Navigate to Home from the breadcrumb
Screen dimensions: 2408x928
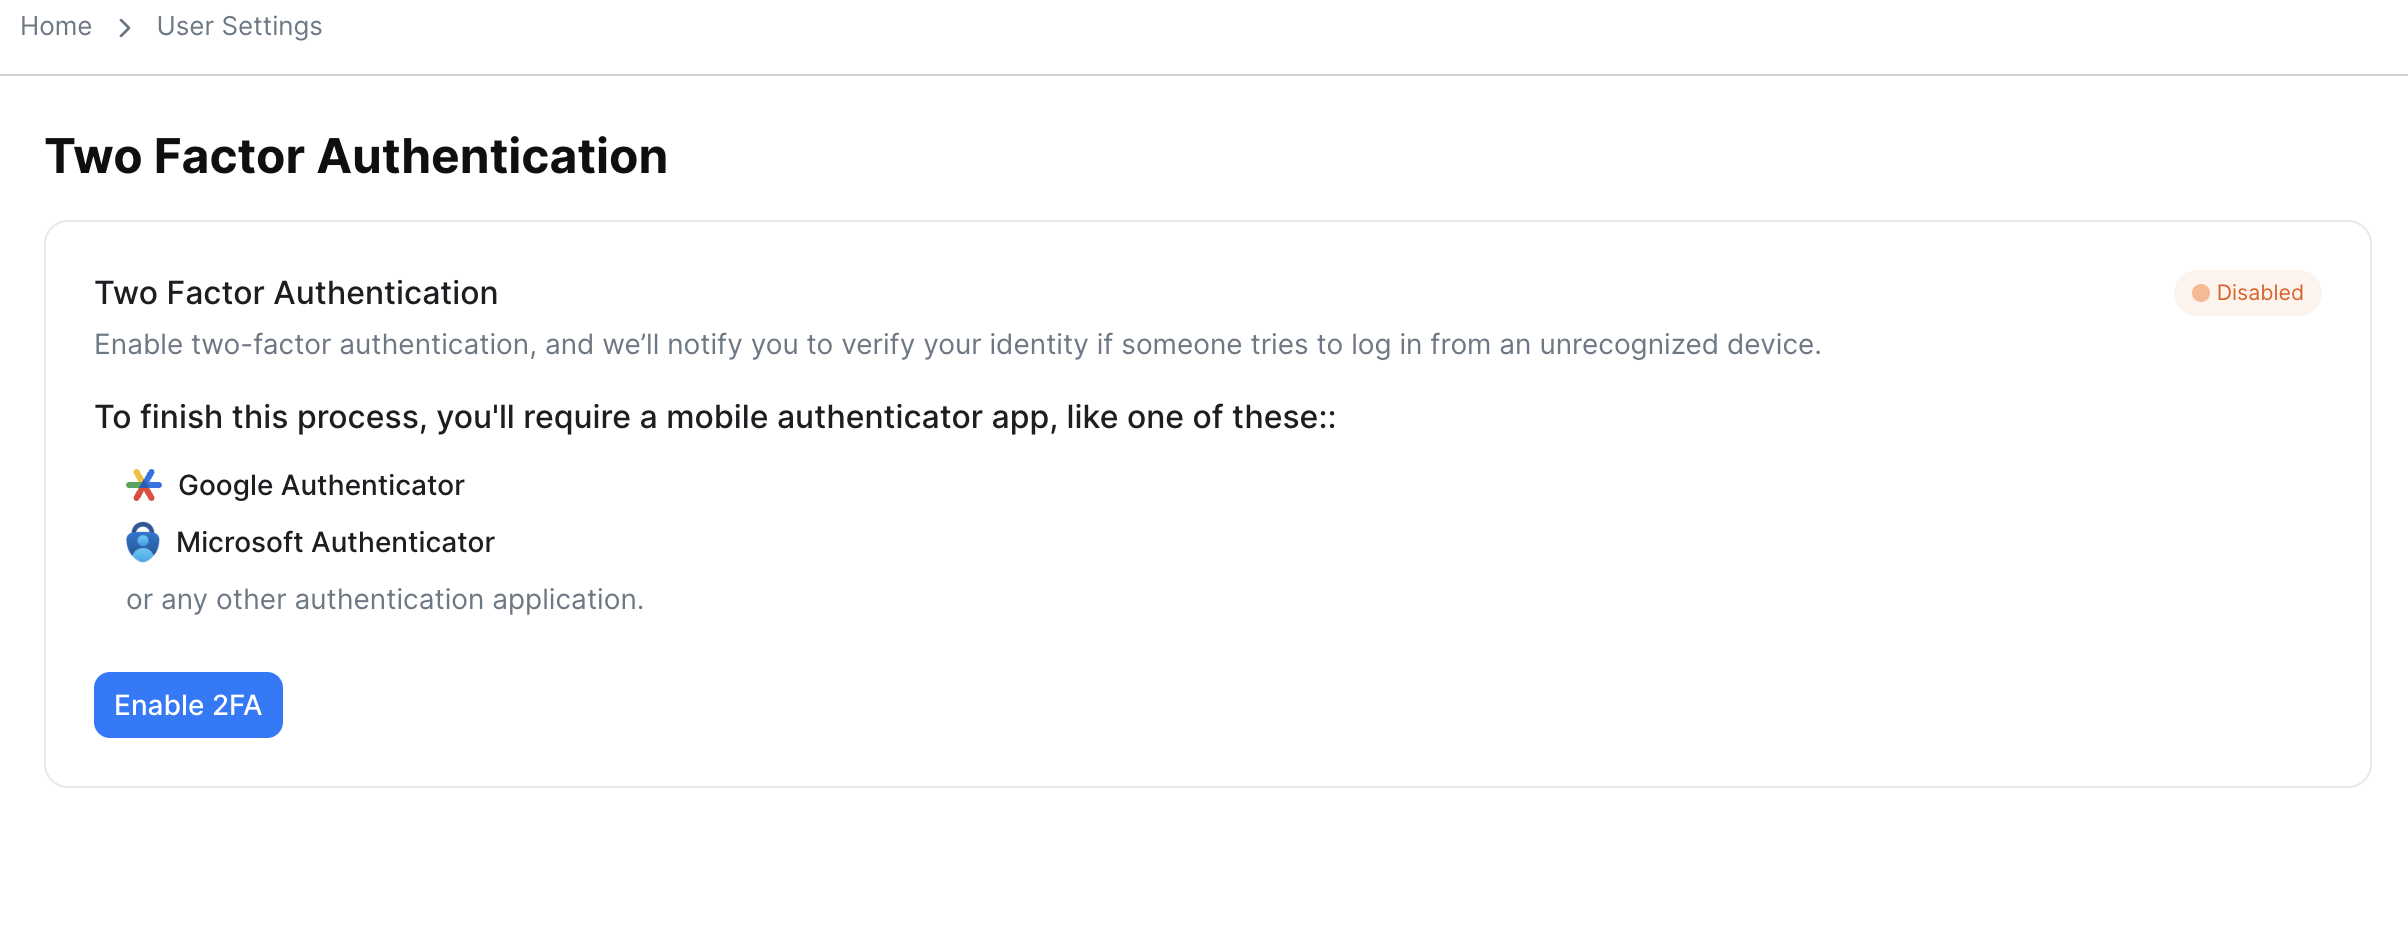coord(55,26)
